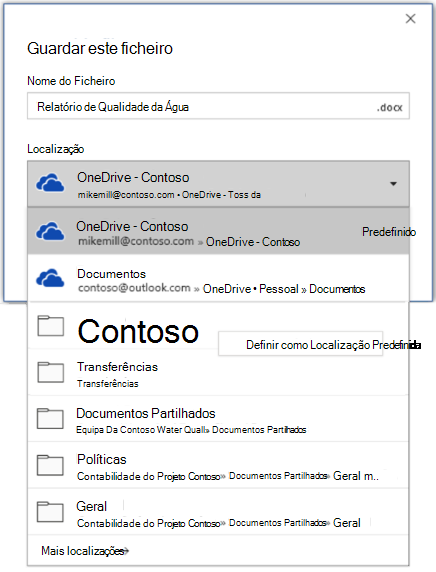Choose the Documentos Partilhados location
This screenshot has height=572, width=436.
[218, 419]
